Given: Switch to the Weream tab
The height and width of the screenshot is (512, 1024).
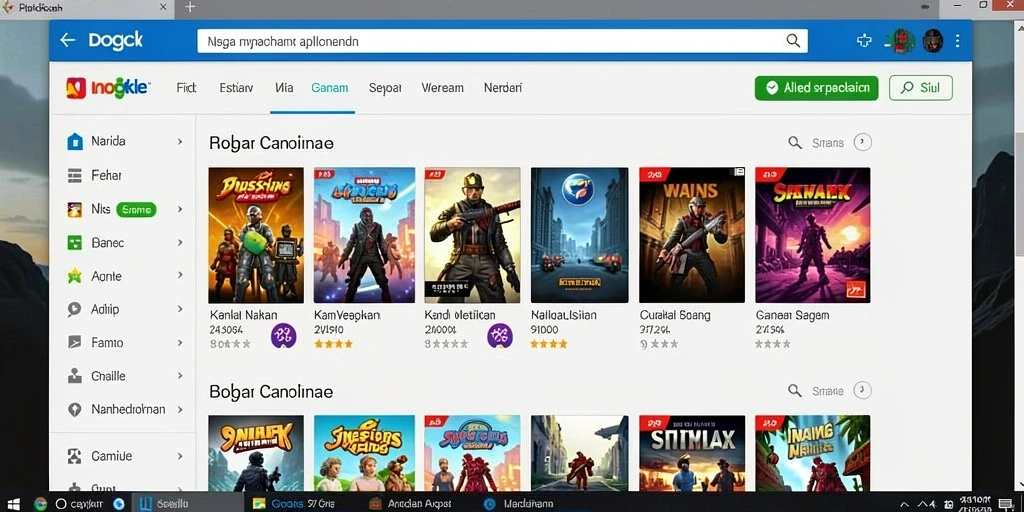Looking at the screenshot, I should click(442, 88).
